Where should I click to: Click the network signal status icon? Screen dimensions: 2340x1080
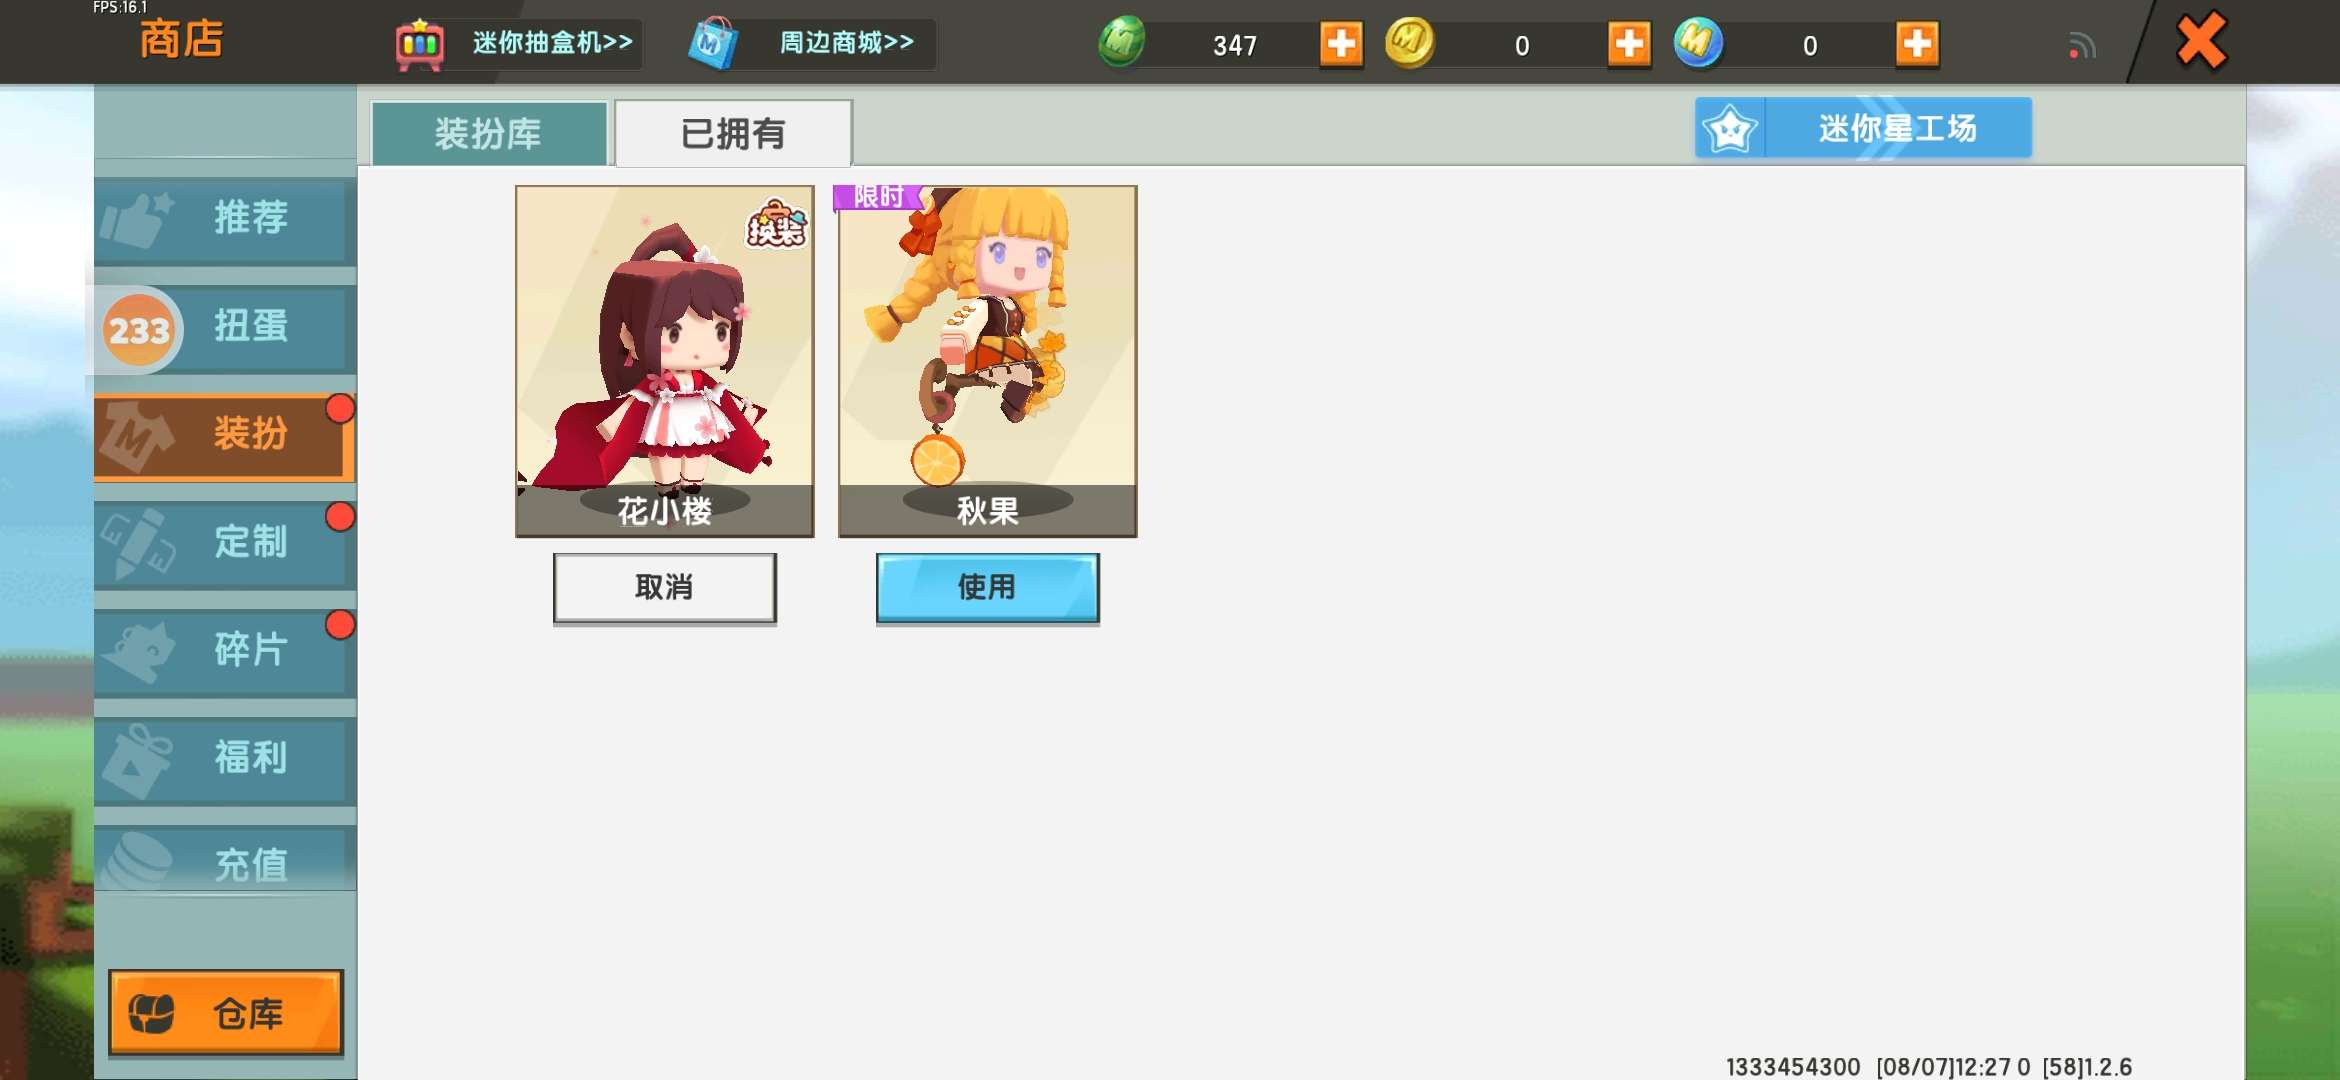point(2082,46)
